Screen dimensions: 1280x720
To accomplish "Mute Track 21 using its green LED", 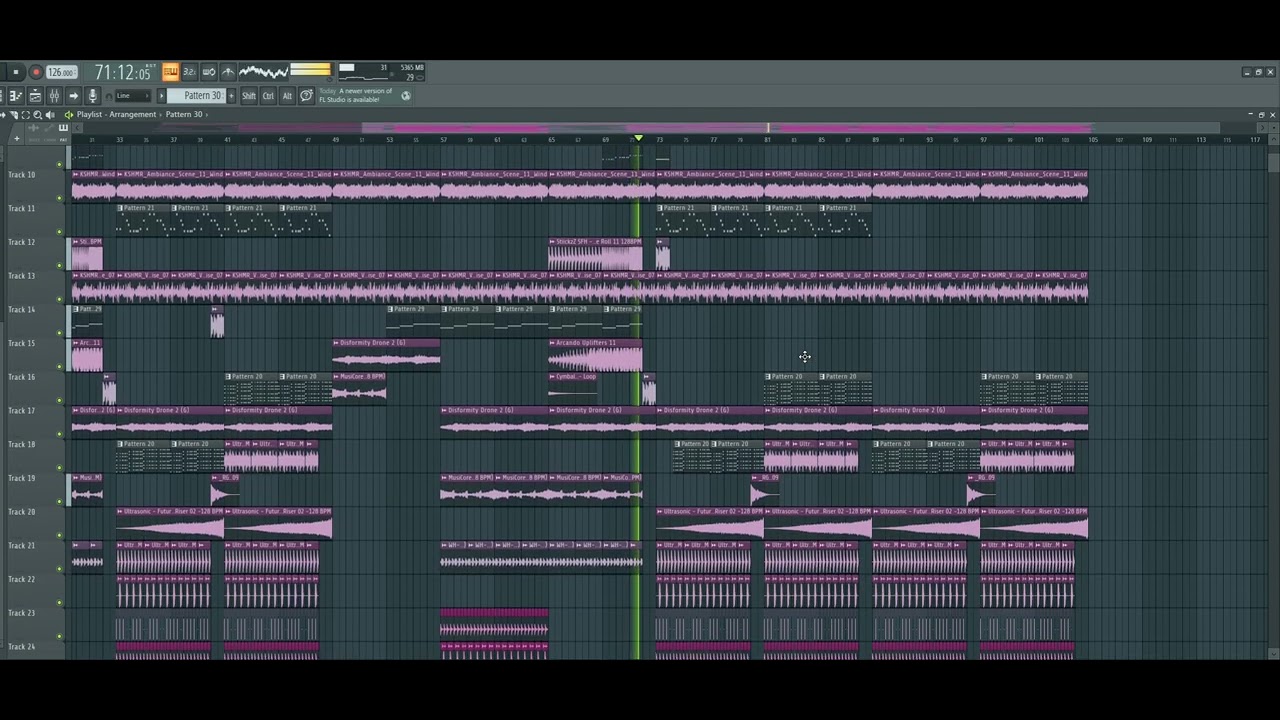I will click(x=59, y=568).
